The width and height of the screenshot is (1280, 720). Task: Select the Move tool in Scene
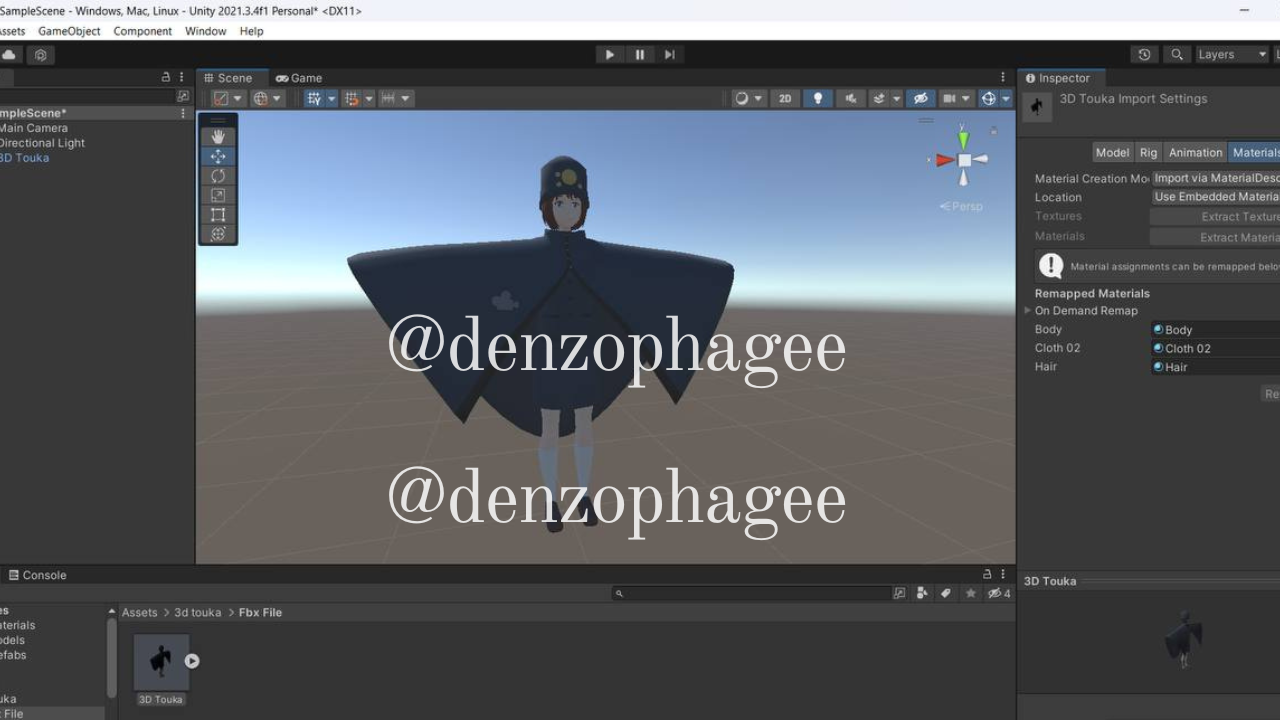click(x=218, y=156)
